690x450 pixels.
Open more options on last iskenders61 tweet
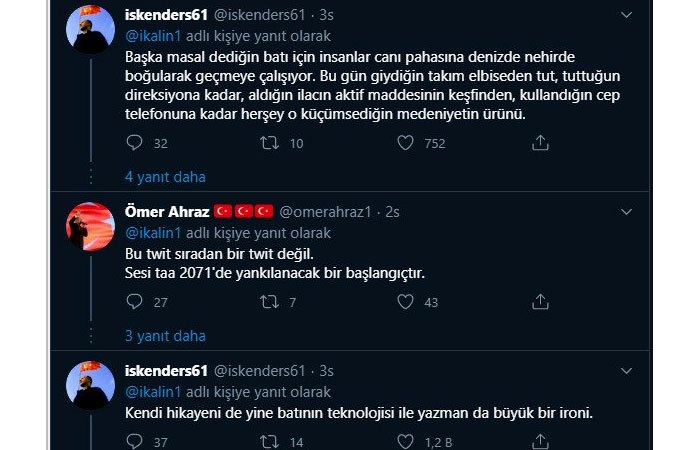click(x=626, y=371)
